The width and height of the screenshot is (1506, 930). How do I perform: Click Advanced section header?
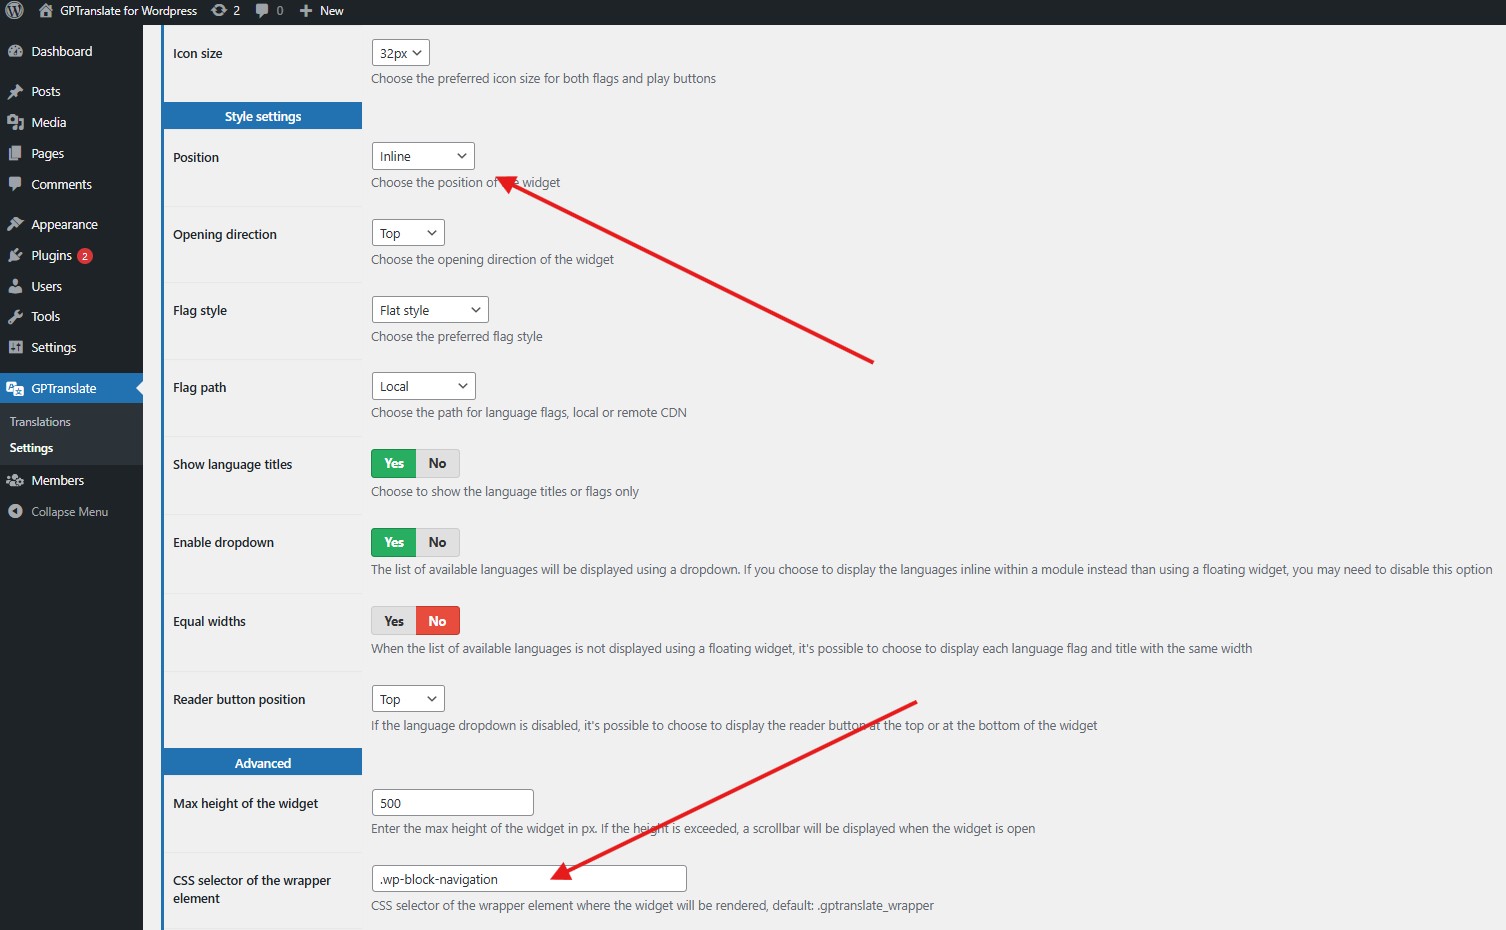(x=262, y=762)
